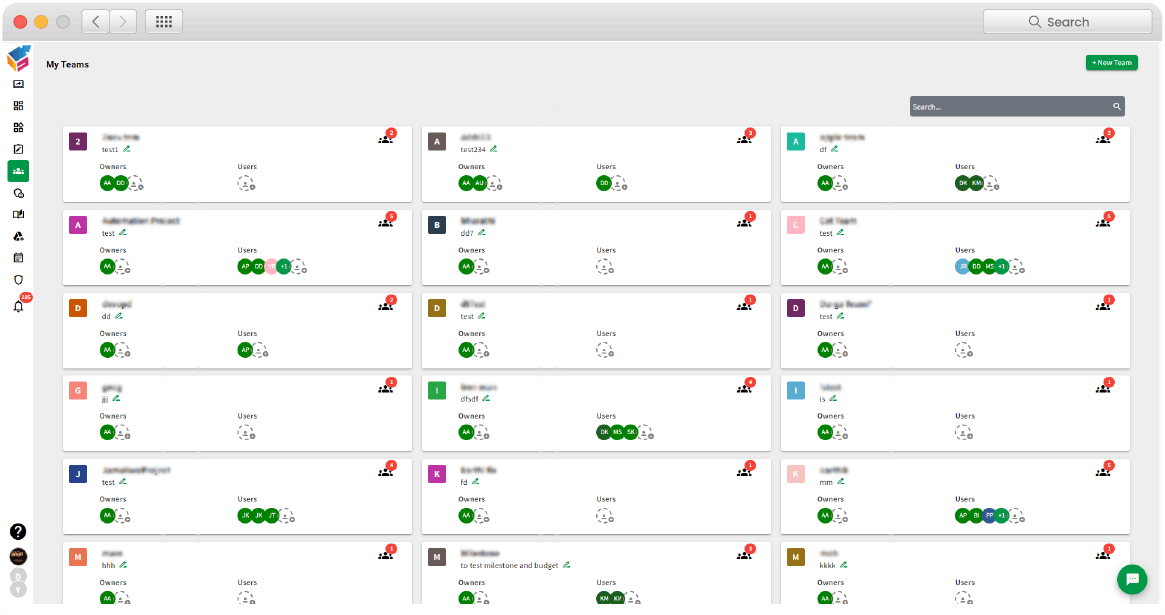Click the grid apps button in the title bar
Screen dimensions: 1165x615
166,21
